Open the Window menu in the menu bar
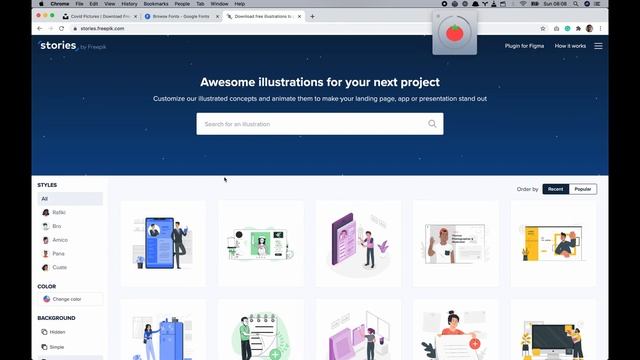Image resolution: width=640 pixels, height=360 pixels. (x=219, y=4)
